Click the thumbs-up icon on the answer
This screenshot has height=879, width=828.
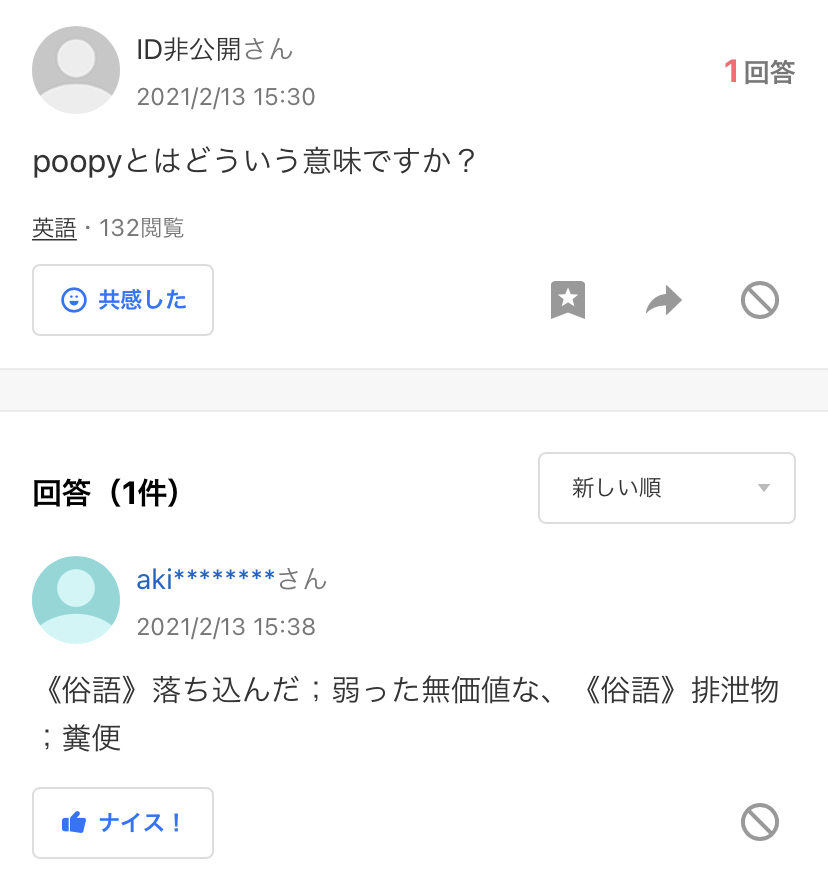73,823
